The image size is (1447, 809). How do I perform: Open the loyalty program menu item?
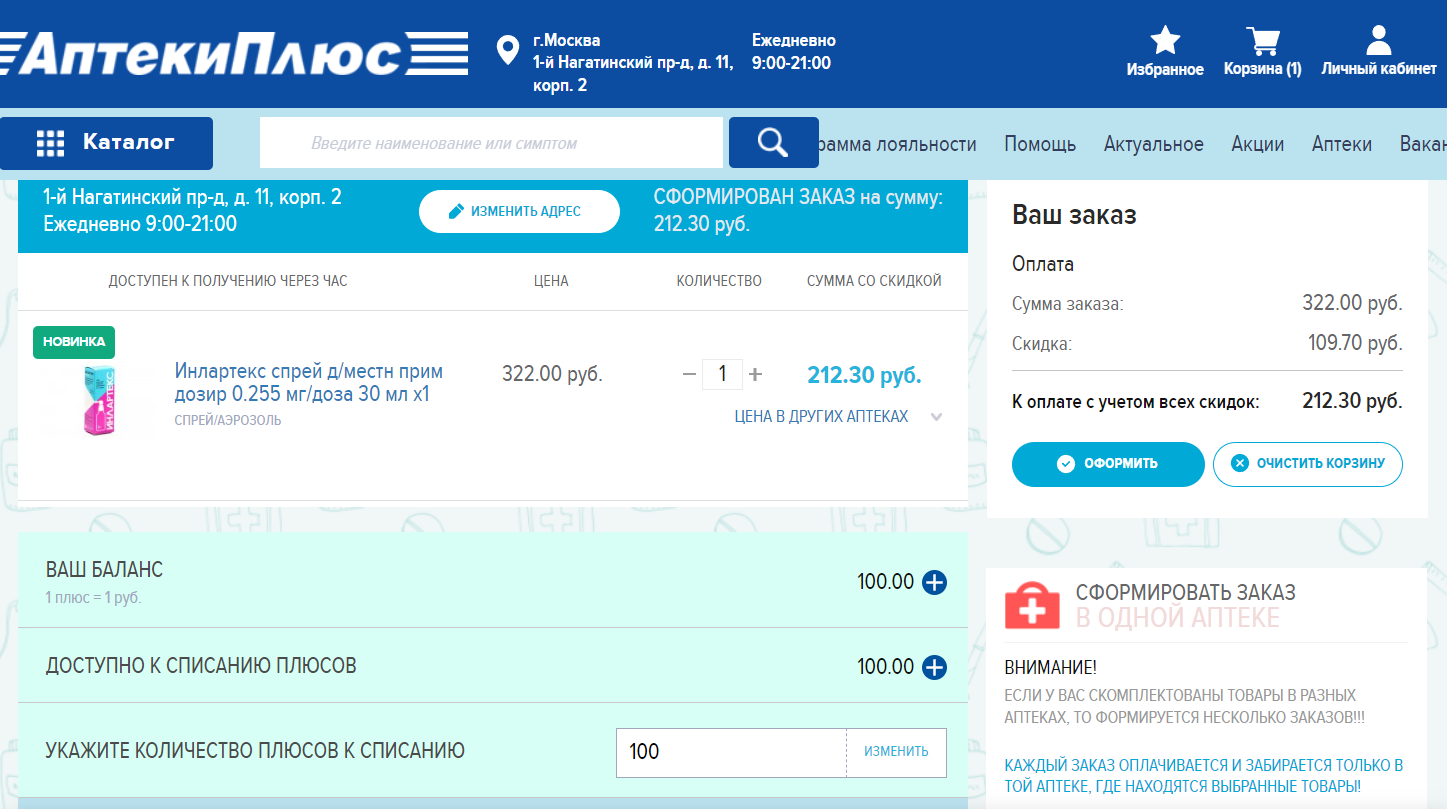click(898, 144)
